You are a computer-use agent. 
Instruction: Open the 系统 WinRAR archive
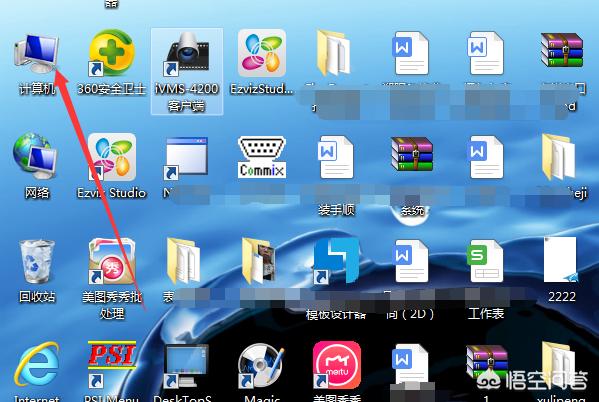412,154
